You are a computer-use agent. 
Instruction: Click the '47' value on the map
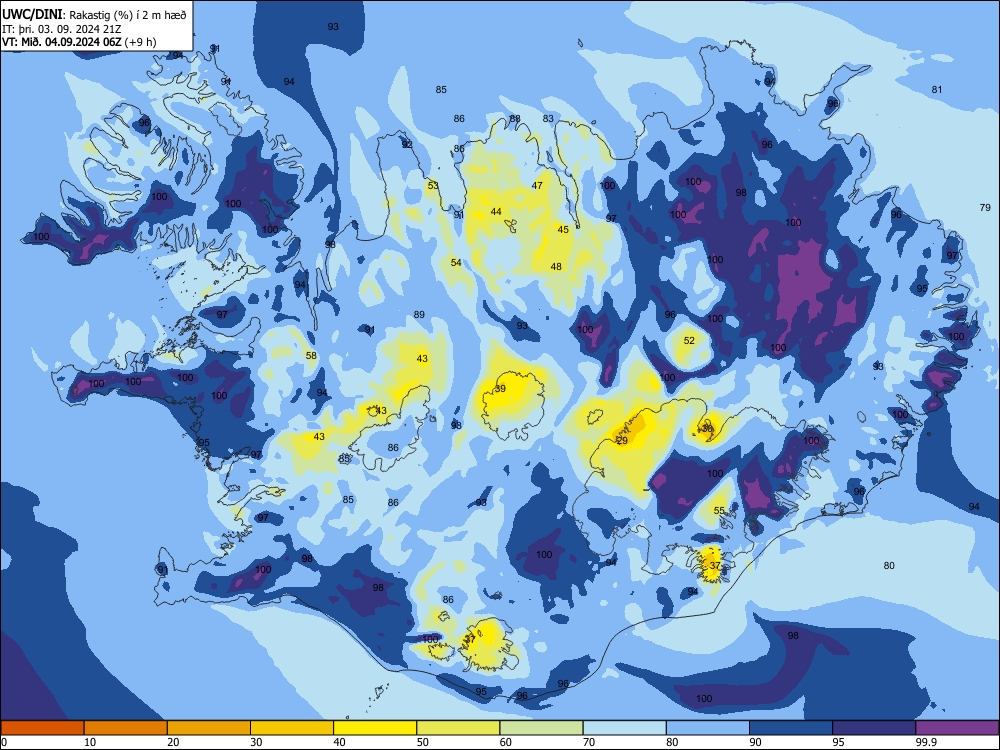(537, 186)
